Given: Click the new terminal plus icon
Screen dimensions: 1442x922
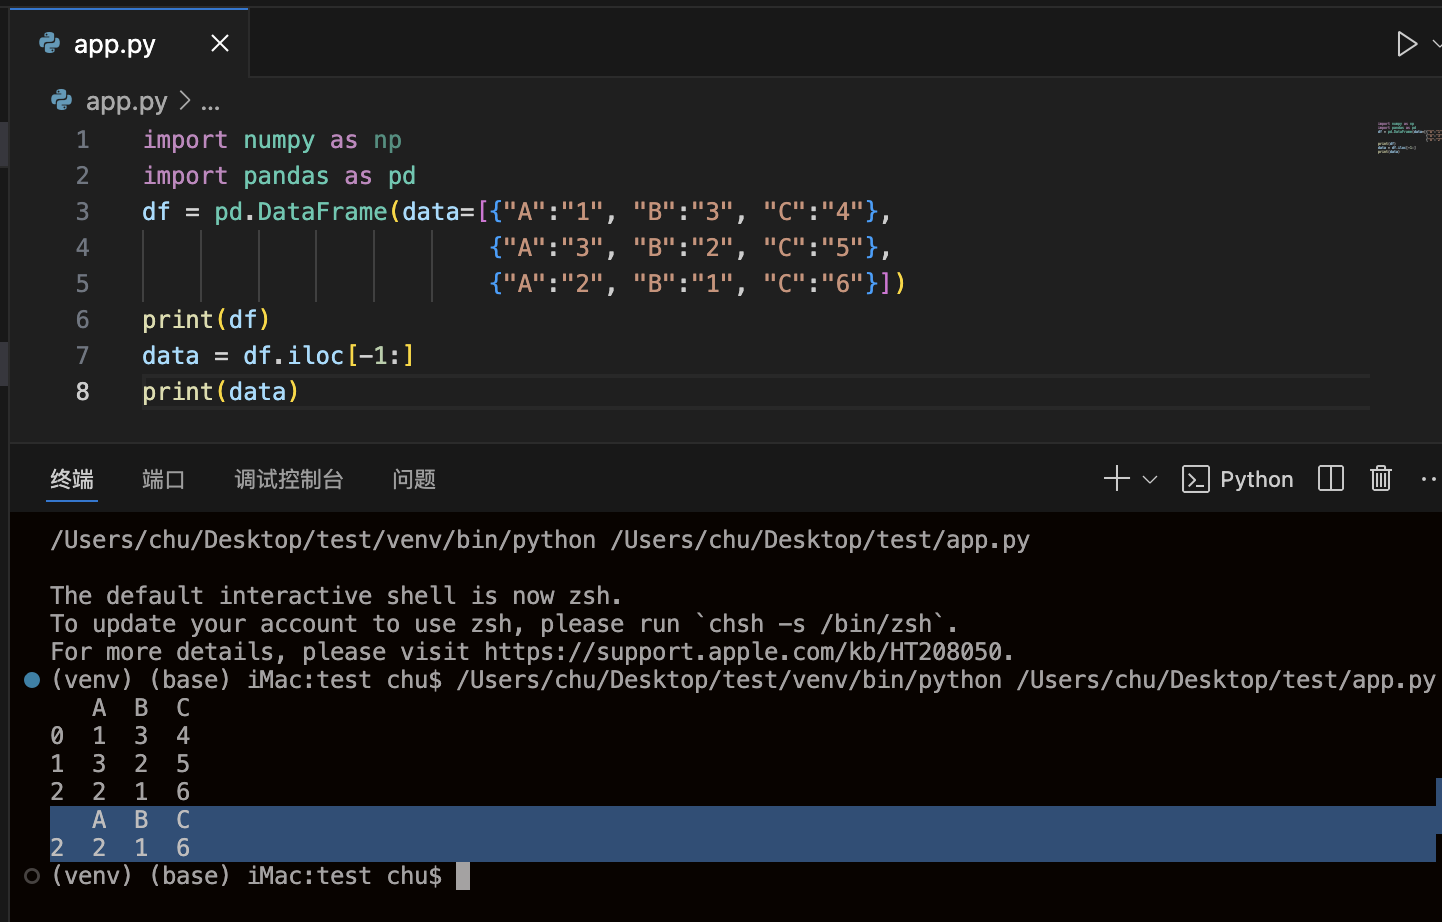Looking at the screenshot, I should (1116, 479).
